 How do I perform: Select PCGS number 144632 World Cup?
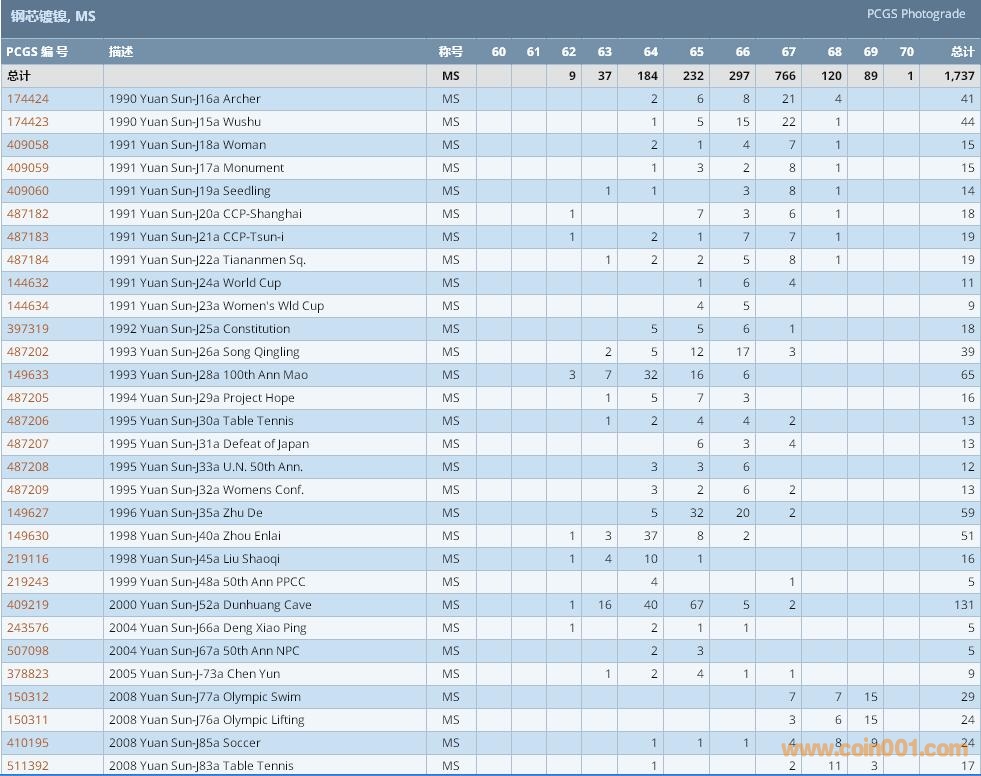(28, 283)
